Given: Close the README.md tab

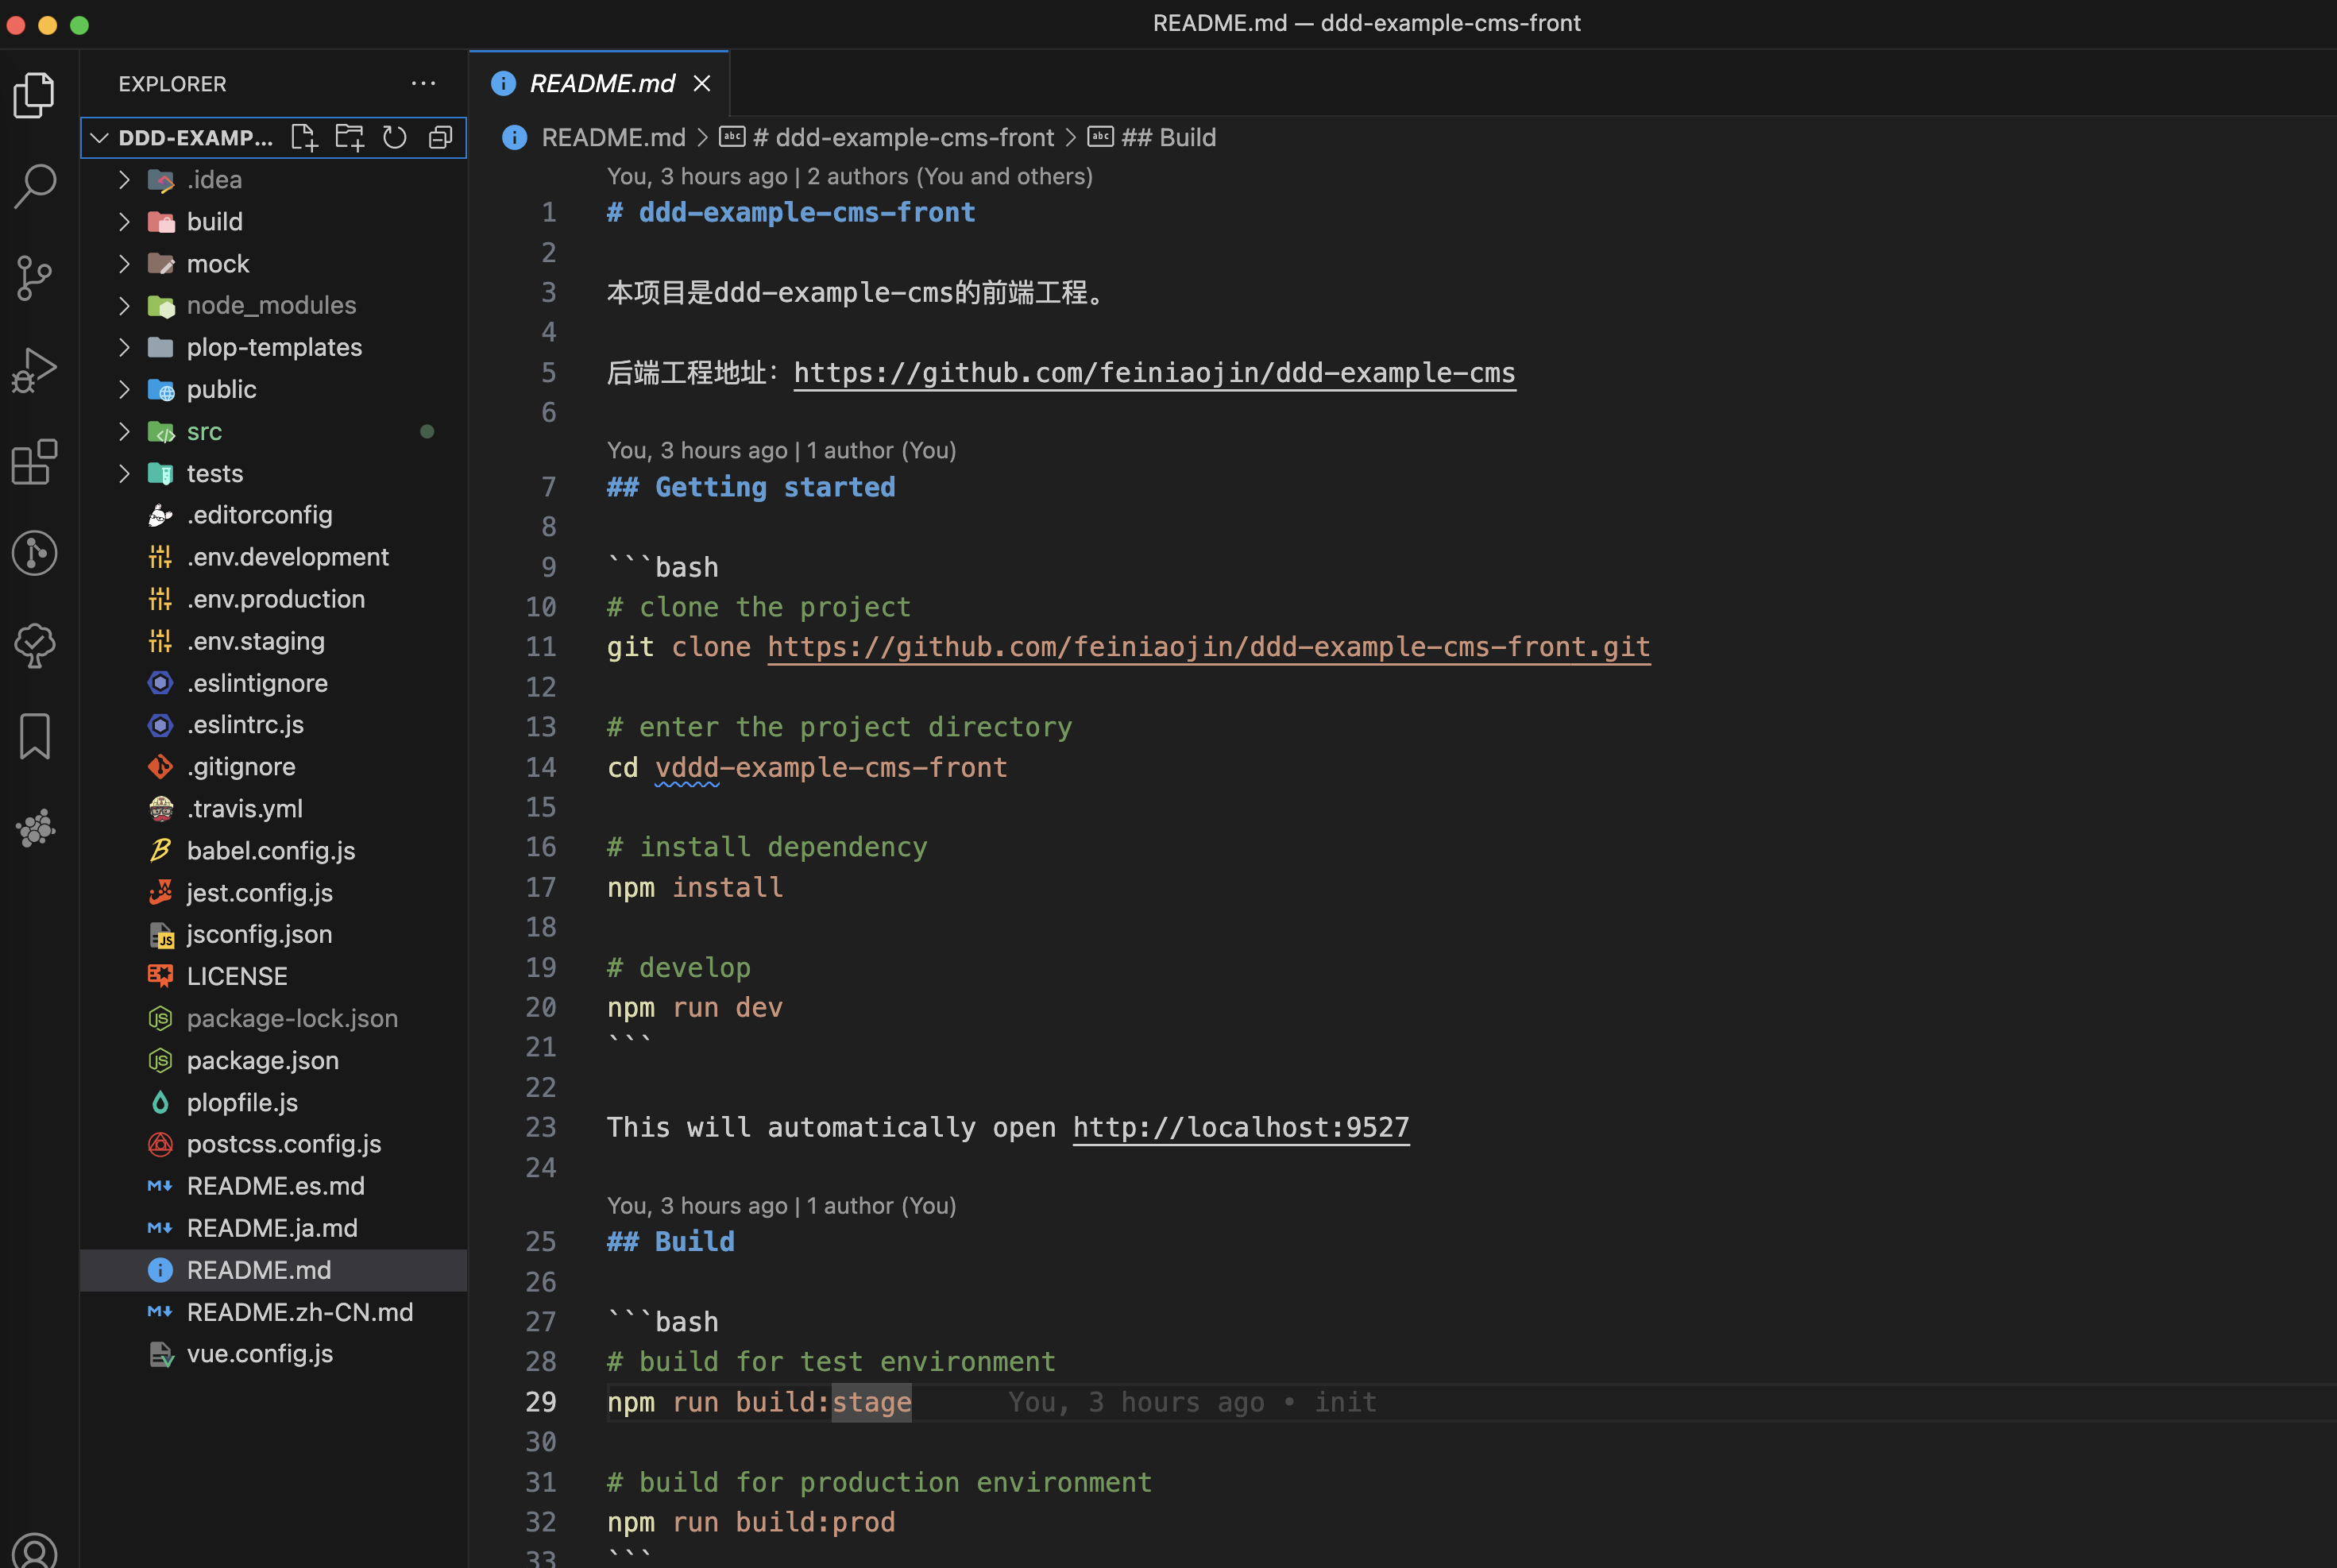Looking at the screenshot, I should point(702,83).
